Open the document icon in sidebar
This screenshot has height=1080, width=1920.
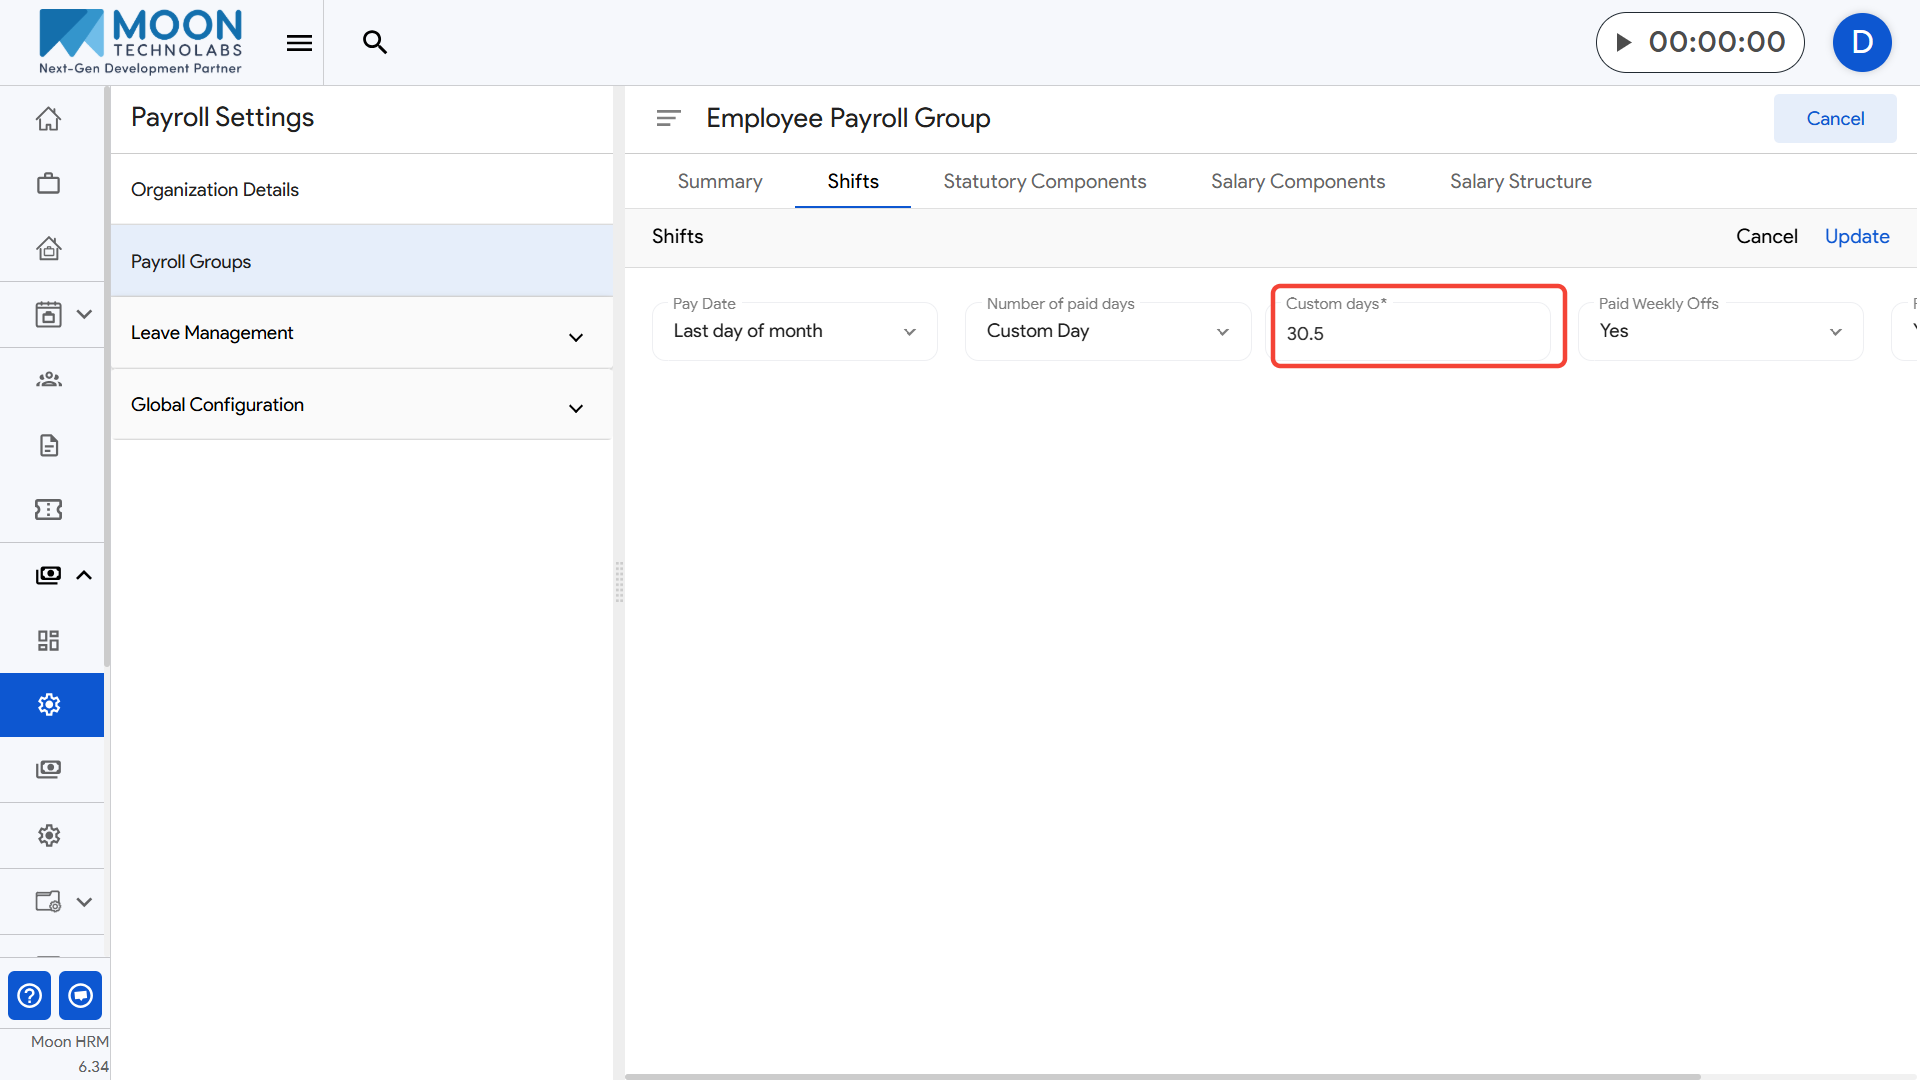click(48, 445)
